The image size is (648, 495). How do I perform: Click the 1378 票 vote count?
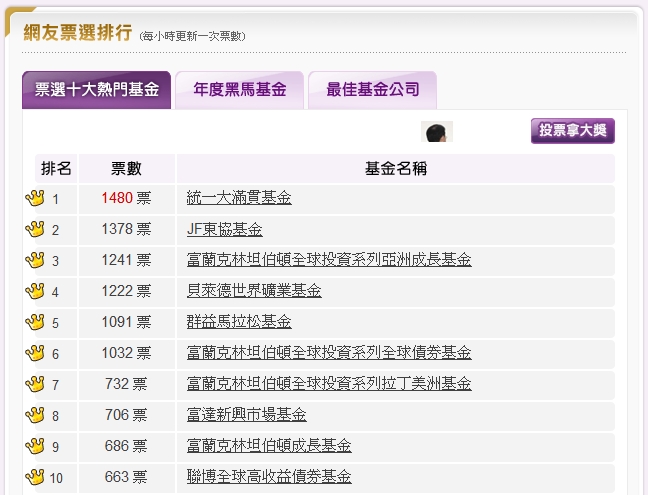coord(126,229)
